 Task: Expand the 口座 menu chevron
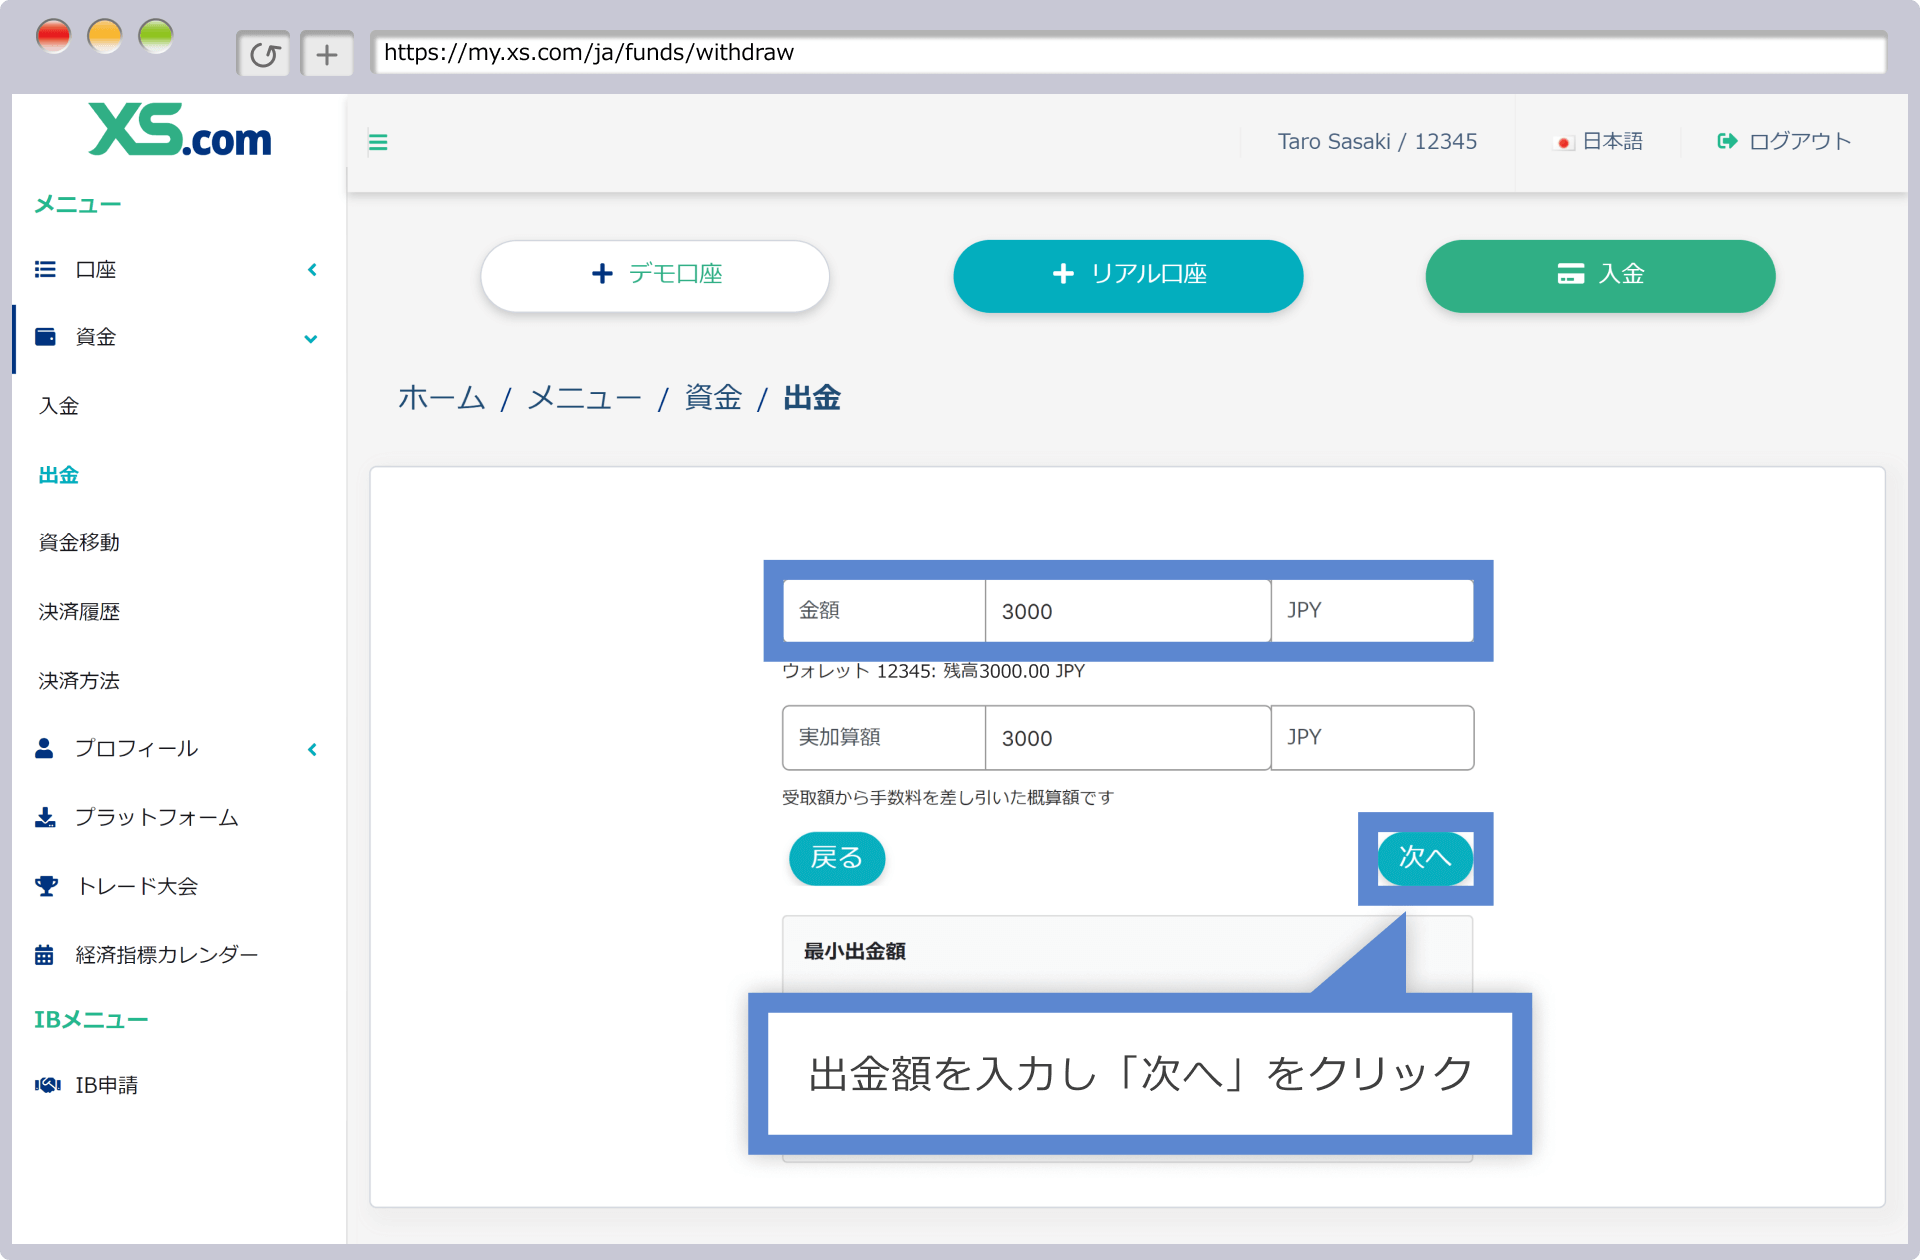click(x=312, y=270)
